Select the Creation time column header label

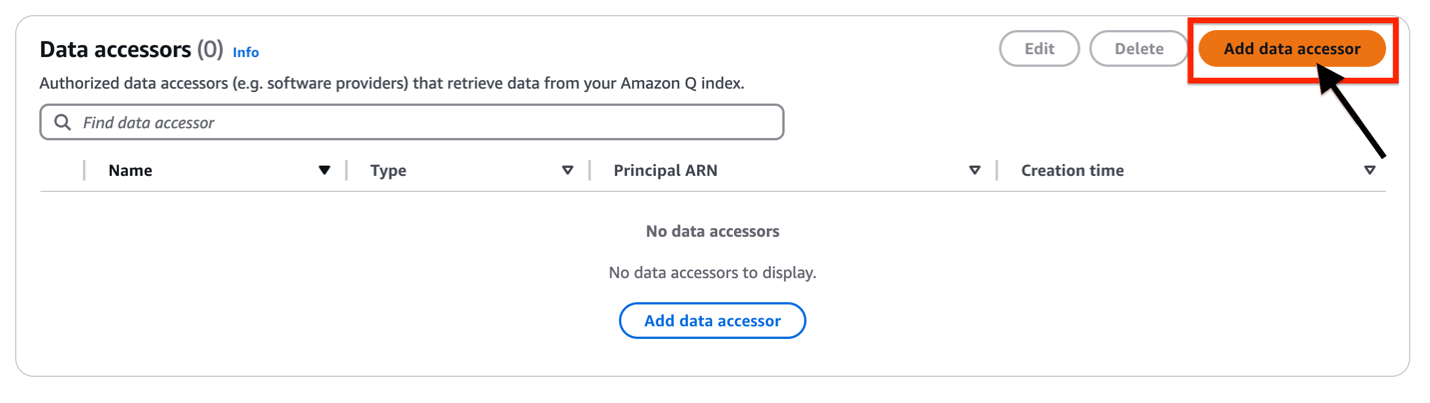click(x=1072, y=171)
